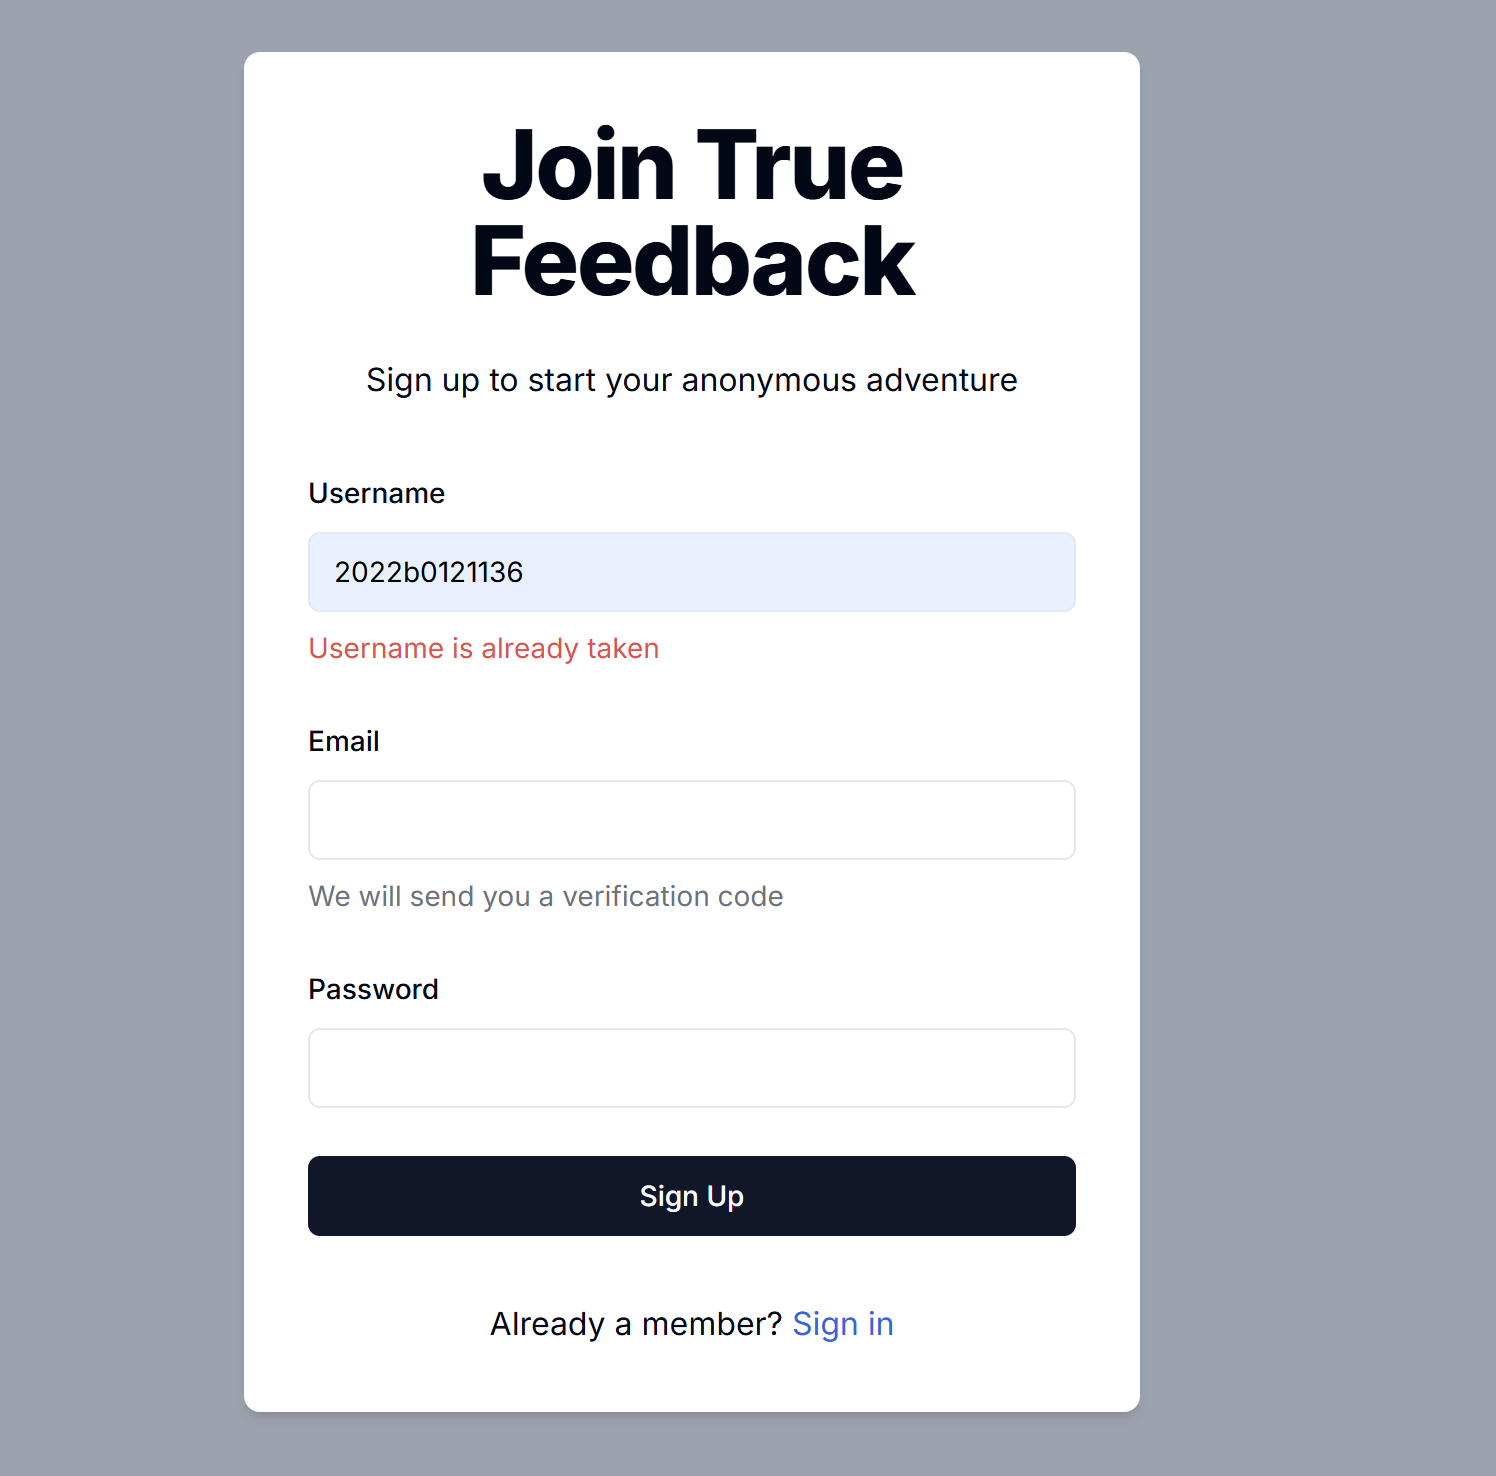Click the 'Join True' heading line

point(692,166)
